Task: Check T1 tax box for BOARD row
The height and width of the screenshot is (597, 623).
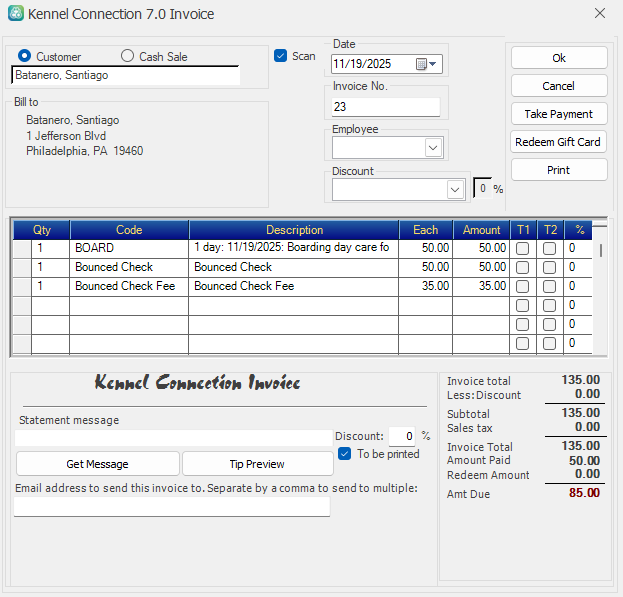Action: click(x=522, y=249)
